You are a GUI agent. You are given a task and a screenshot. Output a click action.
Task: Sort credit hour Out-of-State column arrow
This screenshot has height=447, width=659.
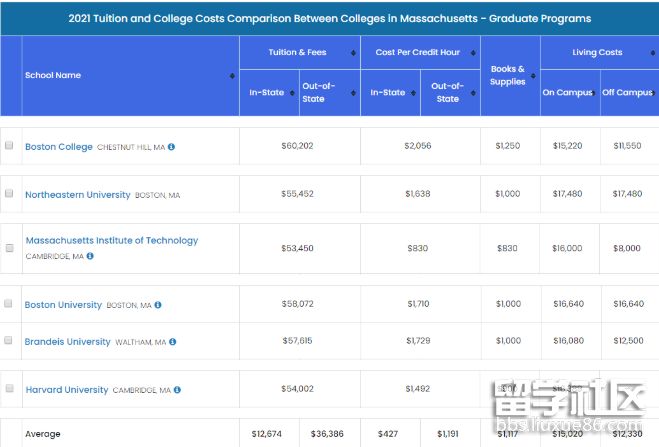(x=473, y=93)
